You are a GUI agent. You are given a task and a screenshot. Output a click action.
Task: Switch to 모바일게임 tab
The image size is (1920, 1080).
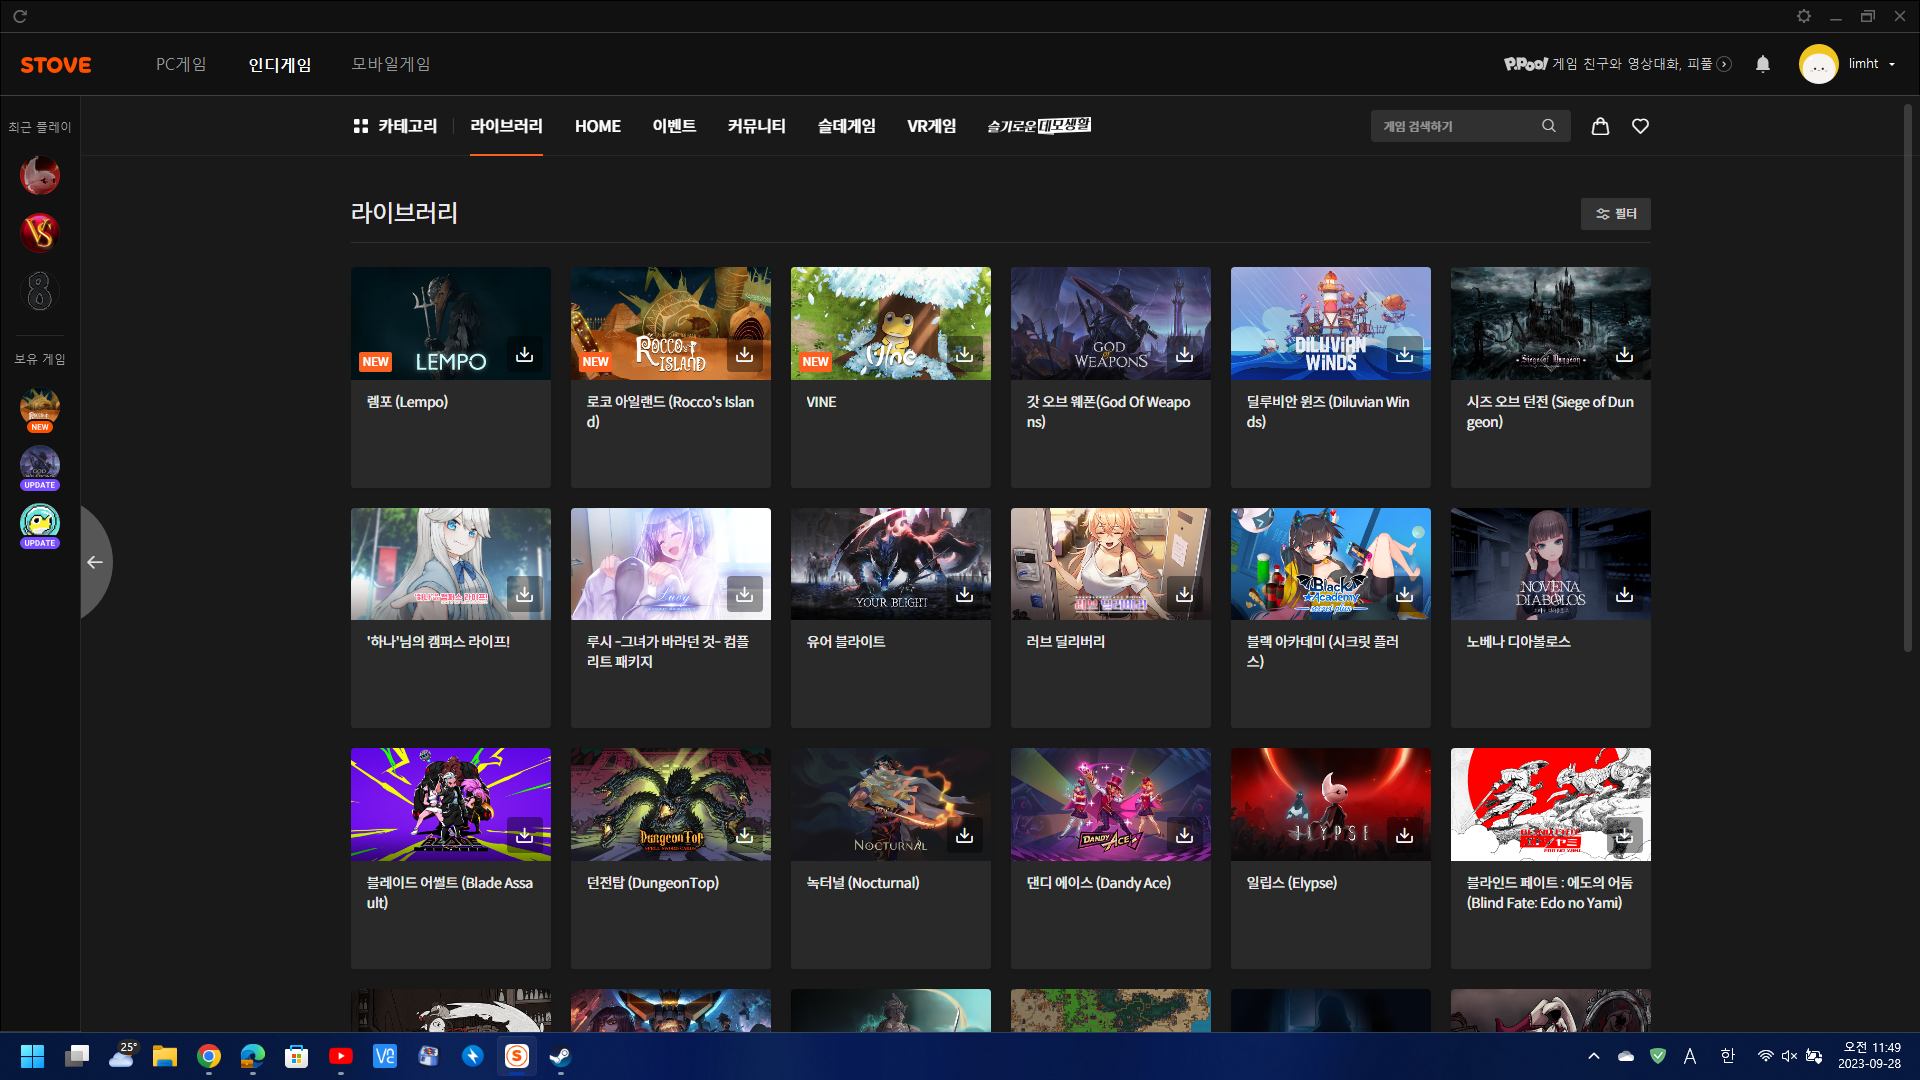coord(391,64)
